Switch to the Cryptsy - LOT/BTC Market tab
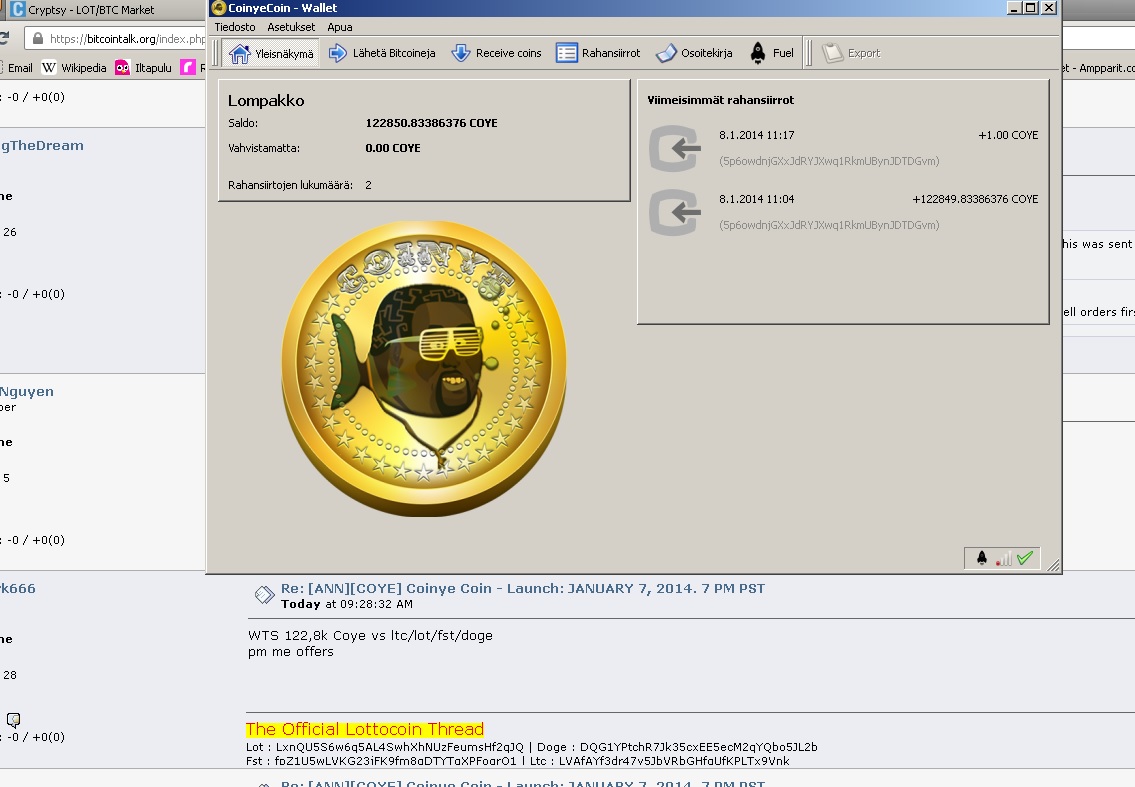The image size is (1135, 787). pos(83,9)
